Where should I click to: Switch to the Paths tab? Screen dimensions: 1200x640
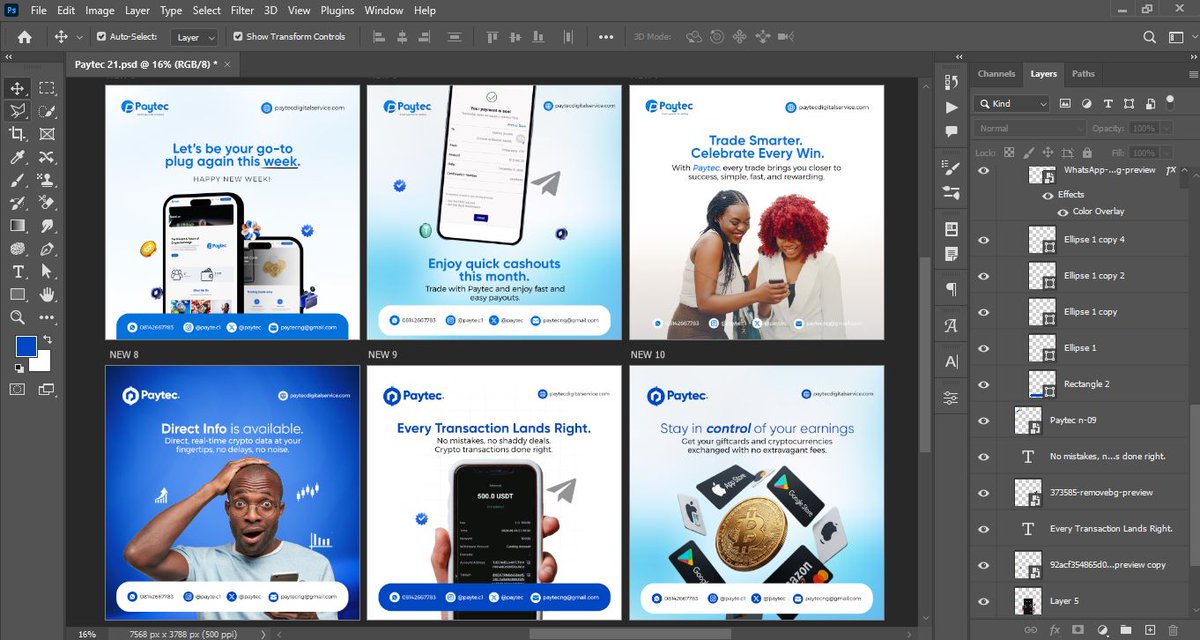pos(1083,74)
